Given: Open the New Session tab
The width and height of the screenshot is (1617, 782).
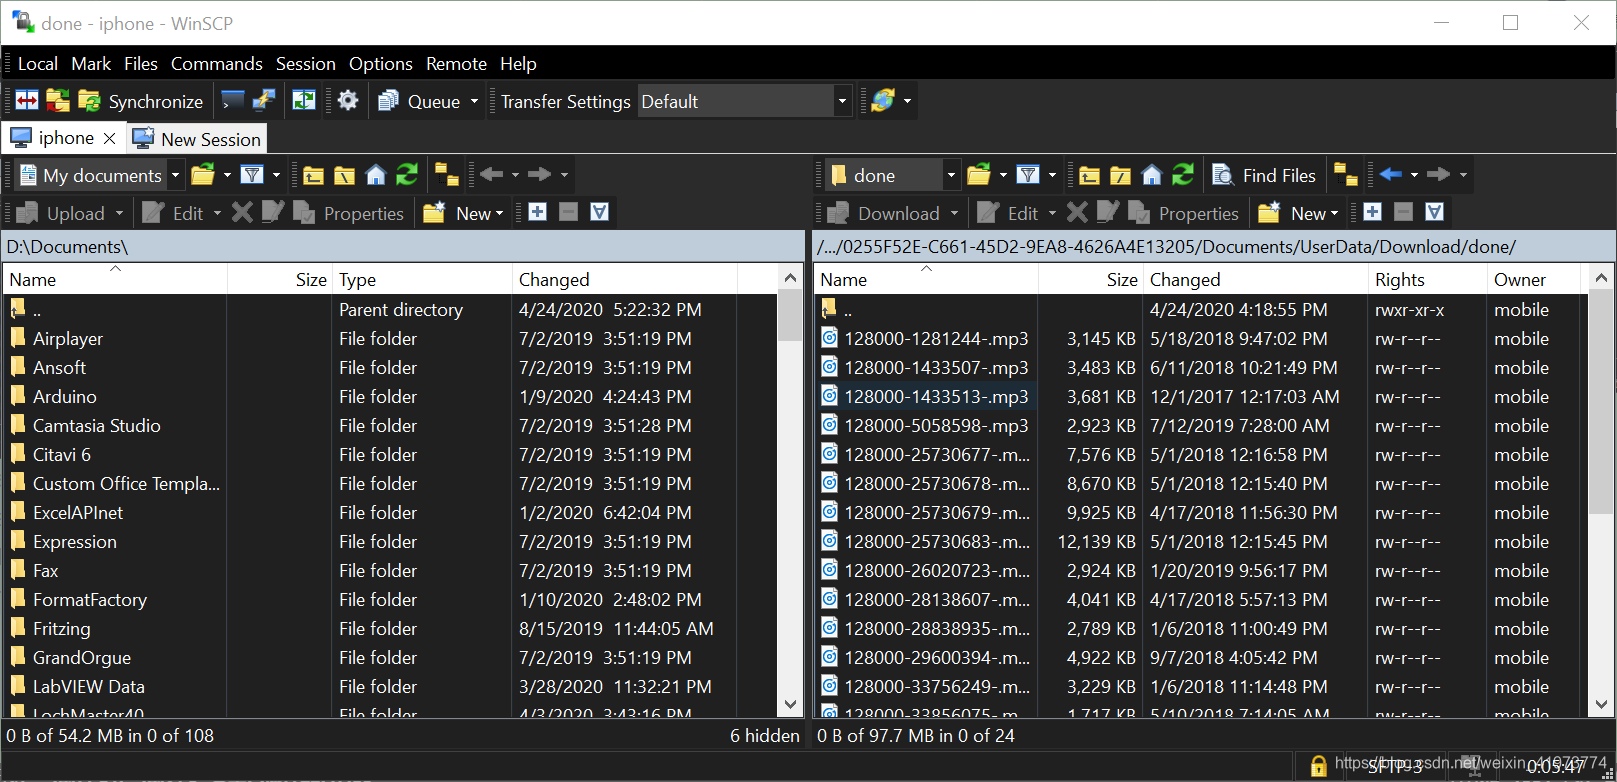Looking at the screenshot, I should click(197, 139).
